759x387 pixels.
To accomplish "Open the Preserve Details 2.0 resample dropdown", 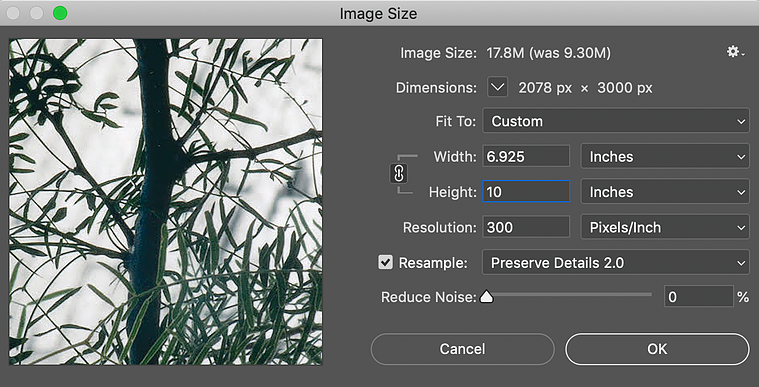I will click(x=616, y=263).
